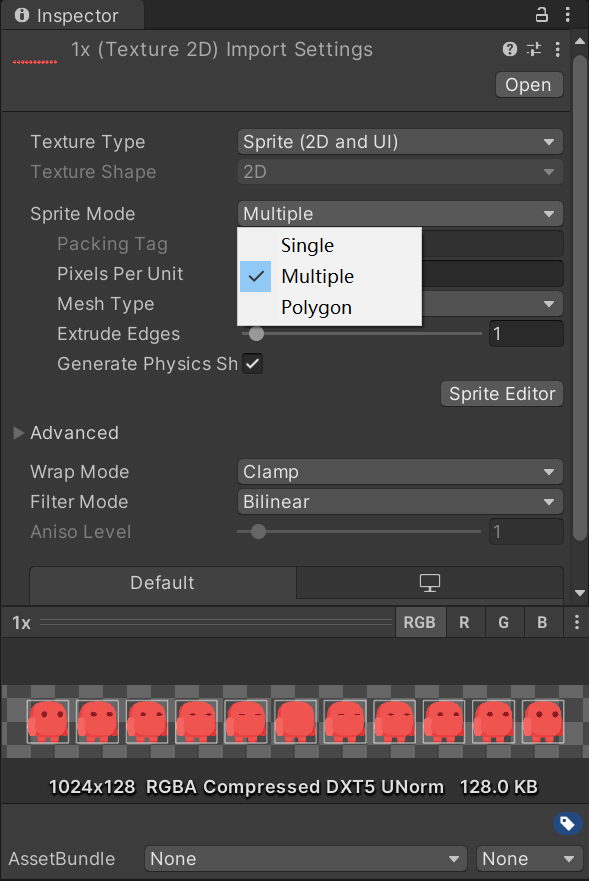
Task: Click the first red sprite thumbnail
Action: pyautogui.click(x=48, y=721)
